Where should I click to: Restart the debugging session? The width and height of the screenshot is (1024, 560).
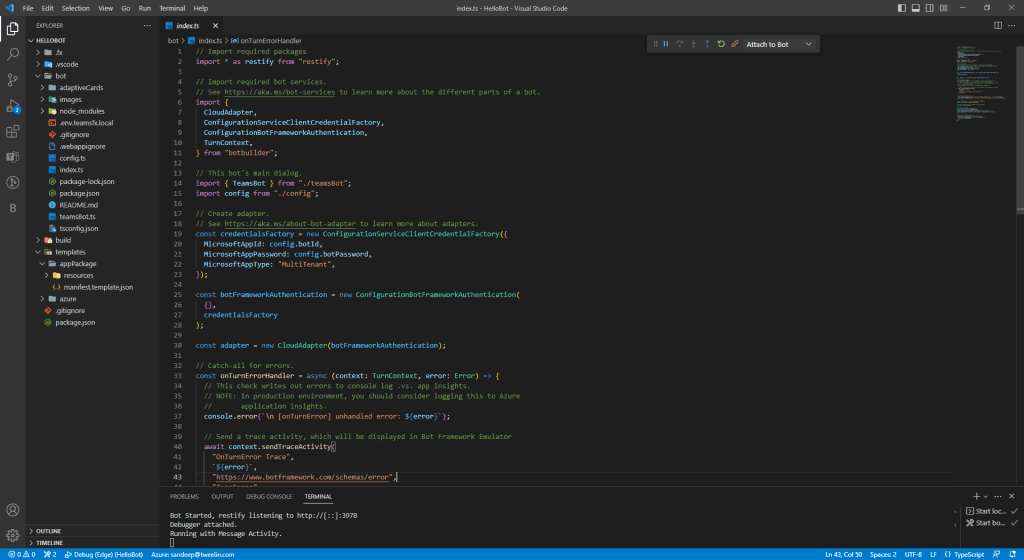(721, 44)
